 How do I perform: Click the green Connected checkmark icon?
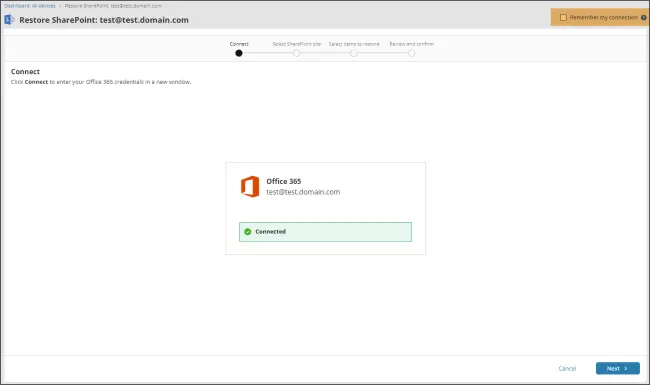[247, 232]
